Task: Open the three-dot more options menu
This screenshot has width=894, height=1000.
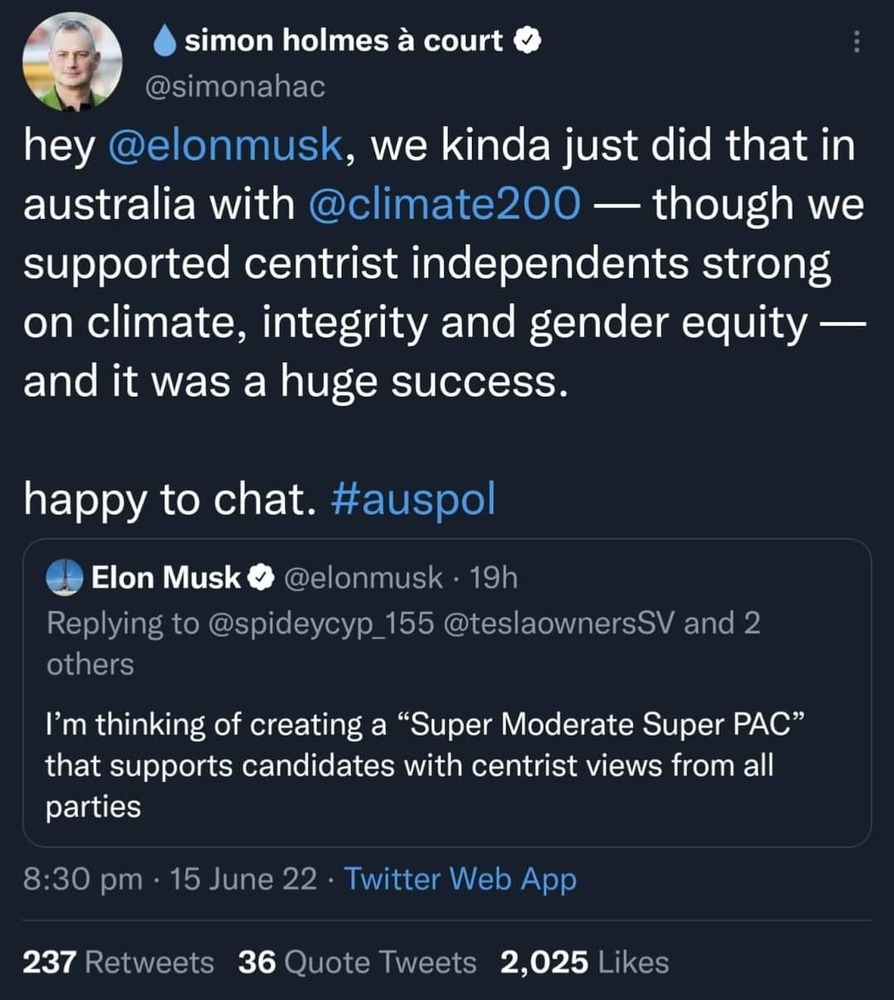Action: pyautogui.click(x=856, y=42)
